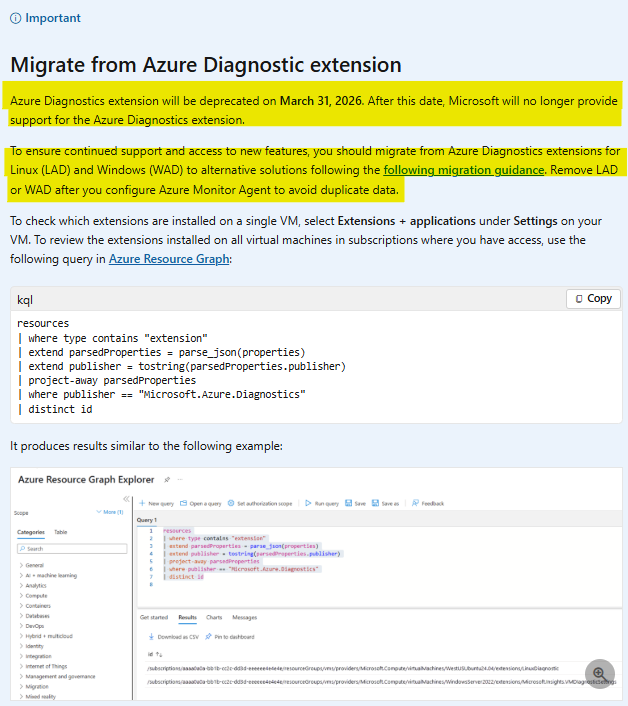The height and width of the screenshot is (706, 628).
Task: Open the Messages tab
Action: click(x=244, y=617)
